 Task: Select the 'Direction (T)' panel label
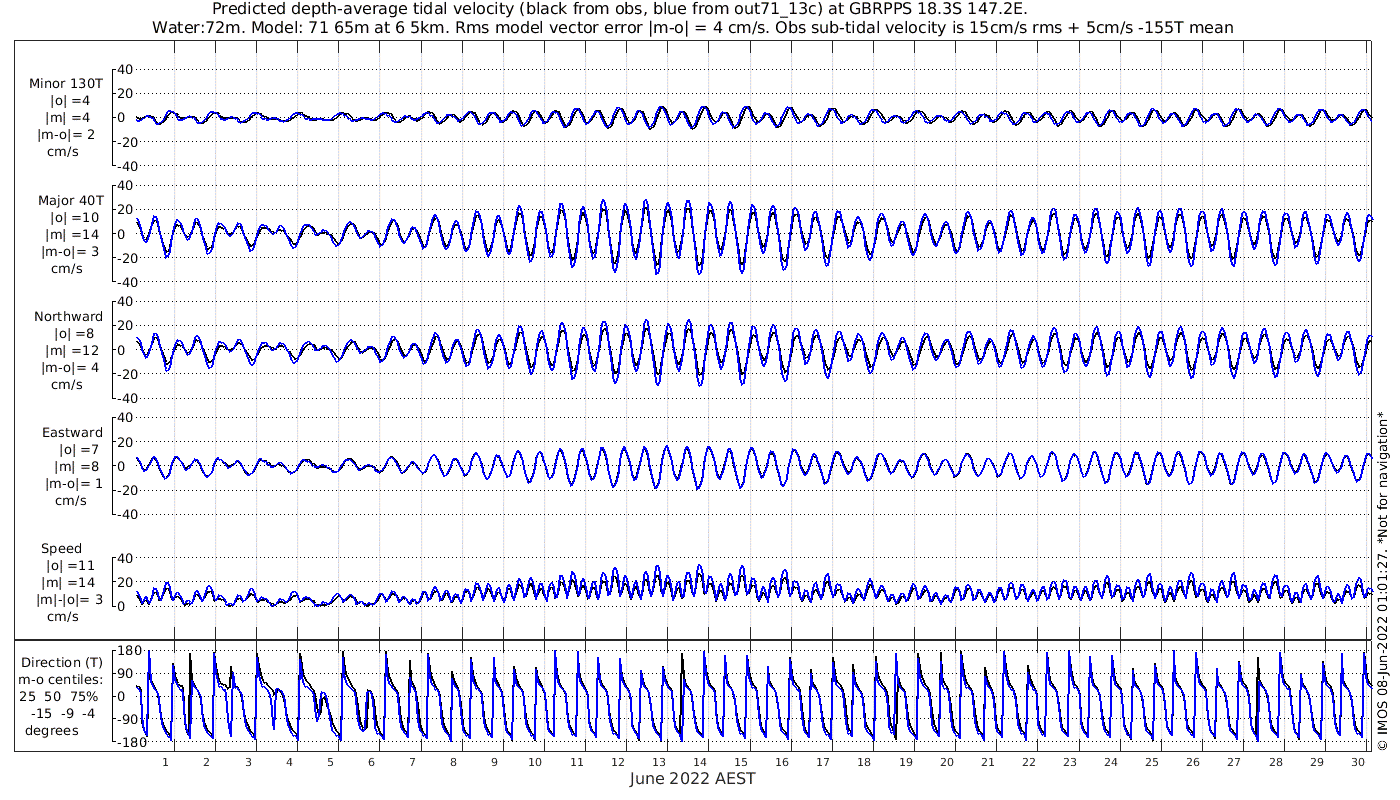pos(61,662)
